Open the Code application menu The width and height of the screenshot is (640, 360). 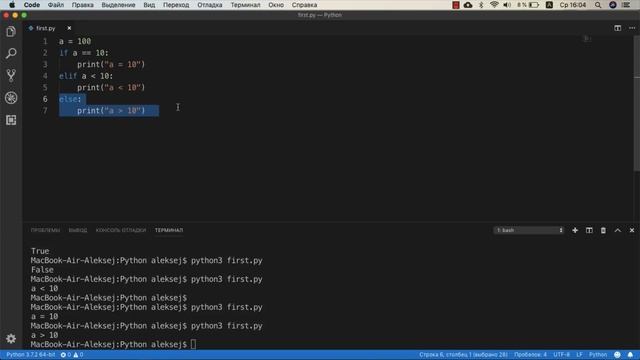[31, 5]
